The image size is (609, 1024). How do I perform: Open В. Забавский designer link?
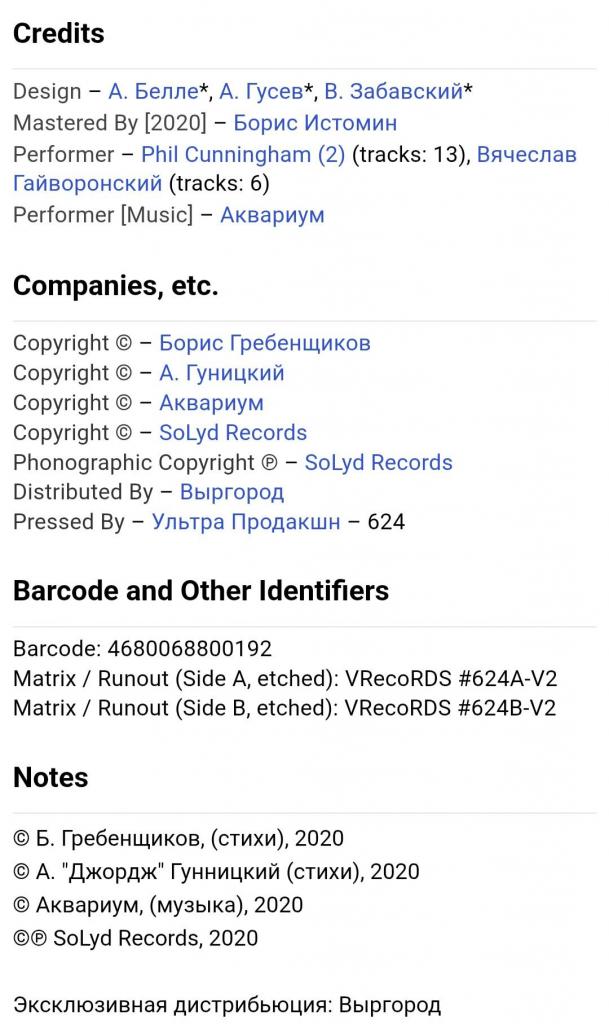394,91
